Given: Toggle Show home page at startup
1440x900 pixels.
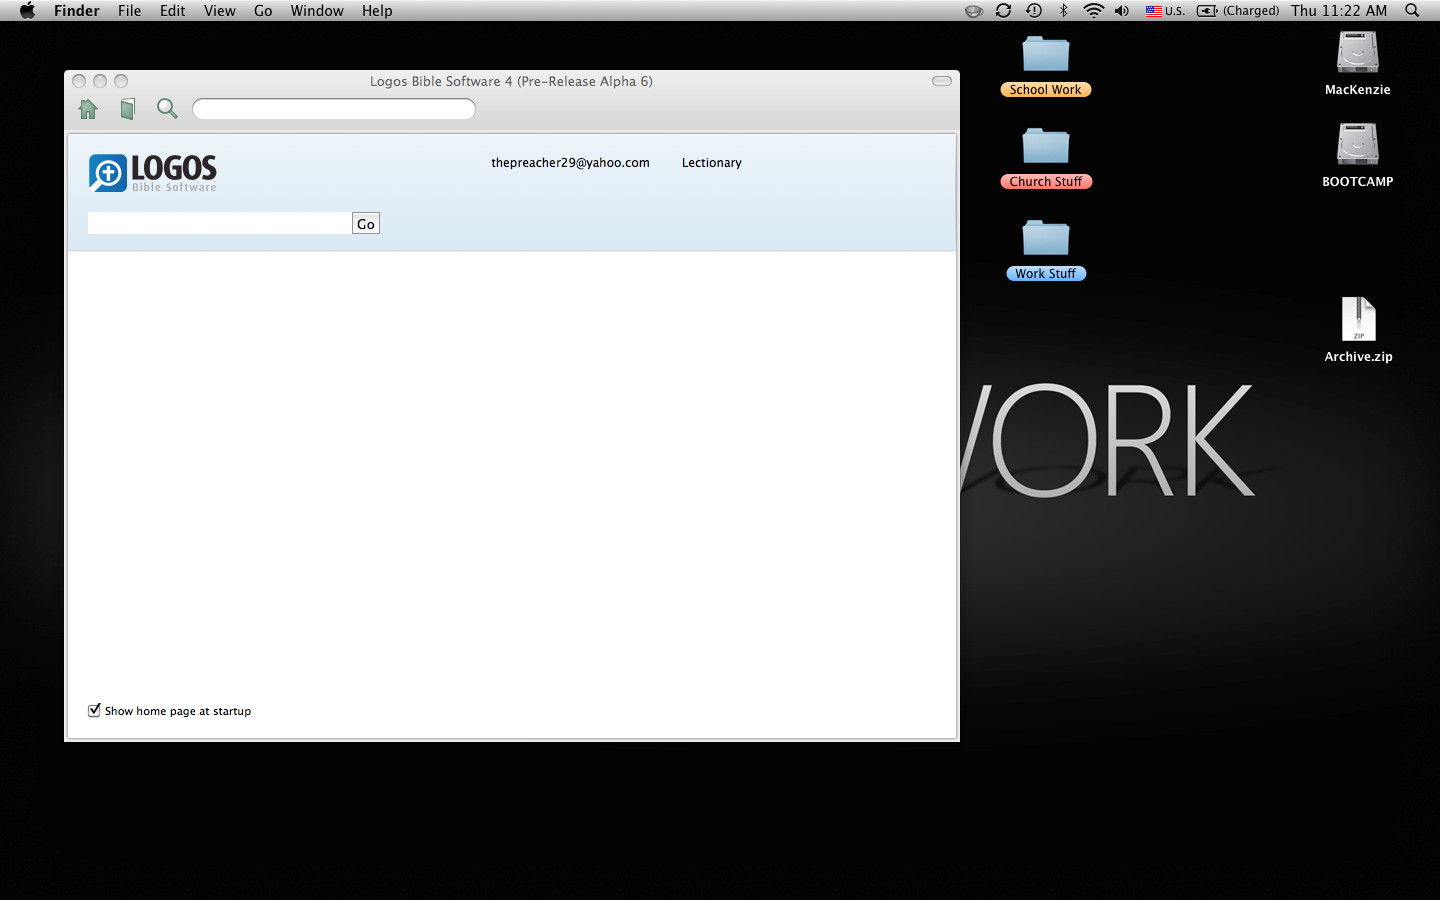Looking at the screenshot, I should [x=94, y=710].
